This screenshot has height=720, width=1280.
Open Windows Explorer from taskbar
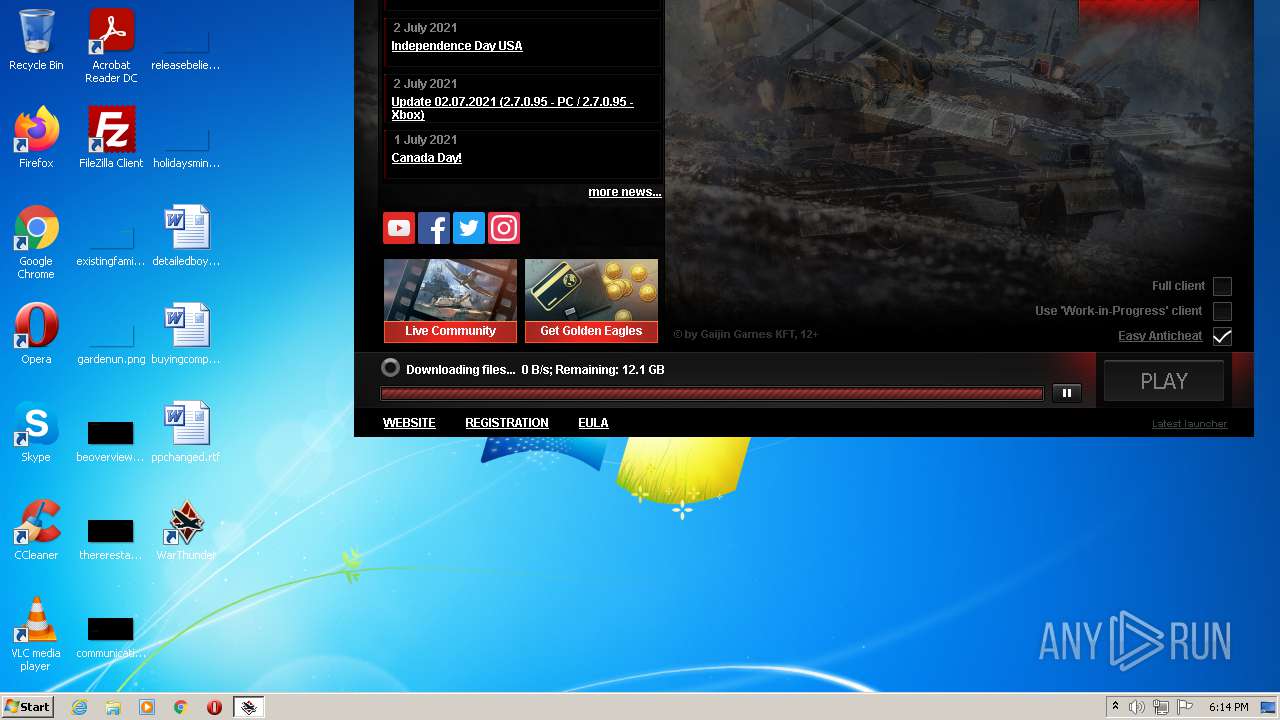(113, 707)
